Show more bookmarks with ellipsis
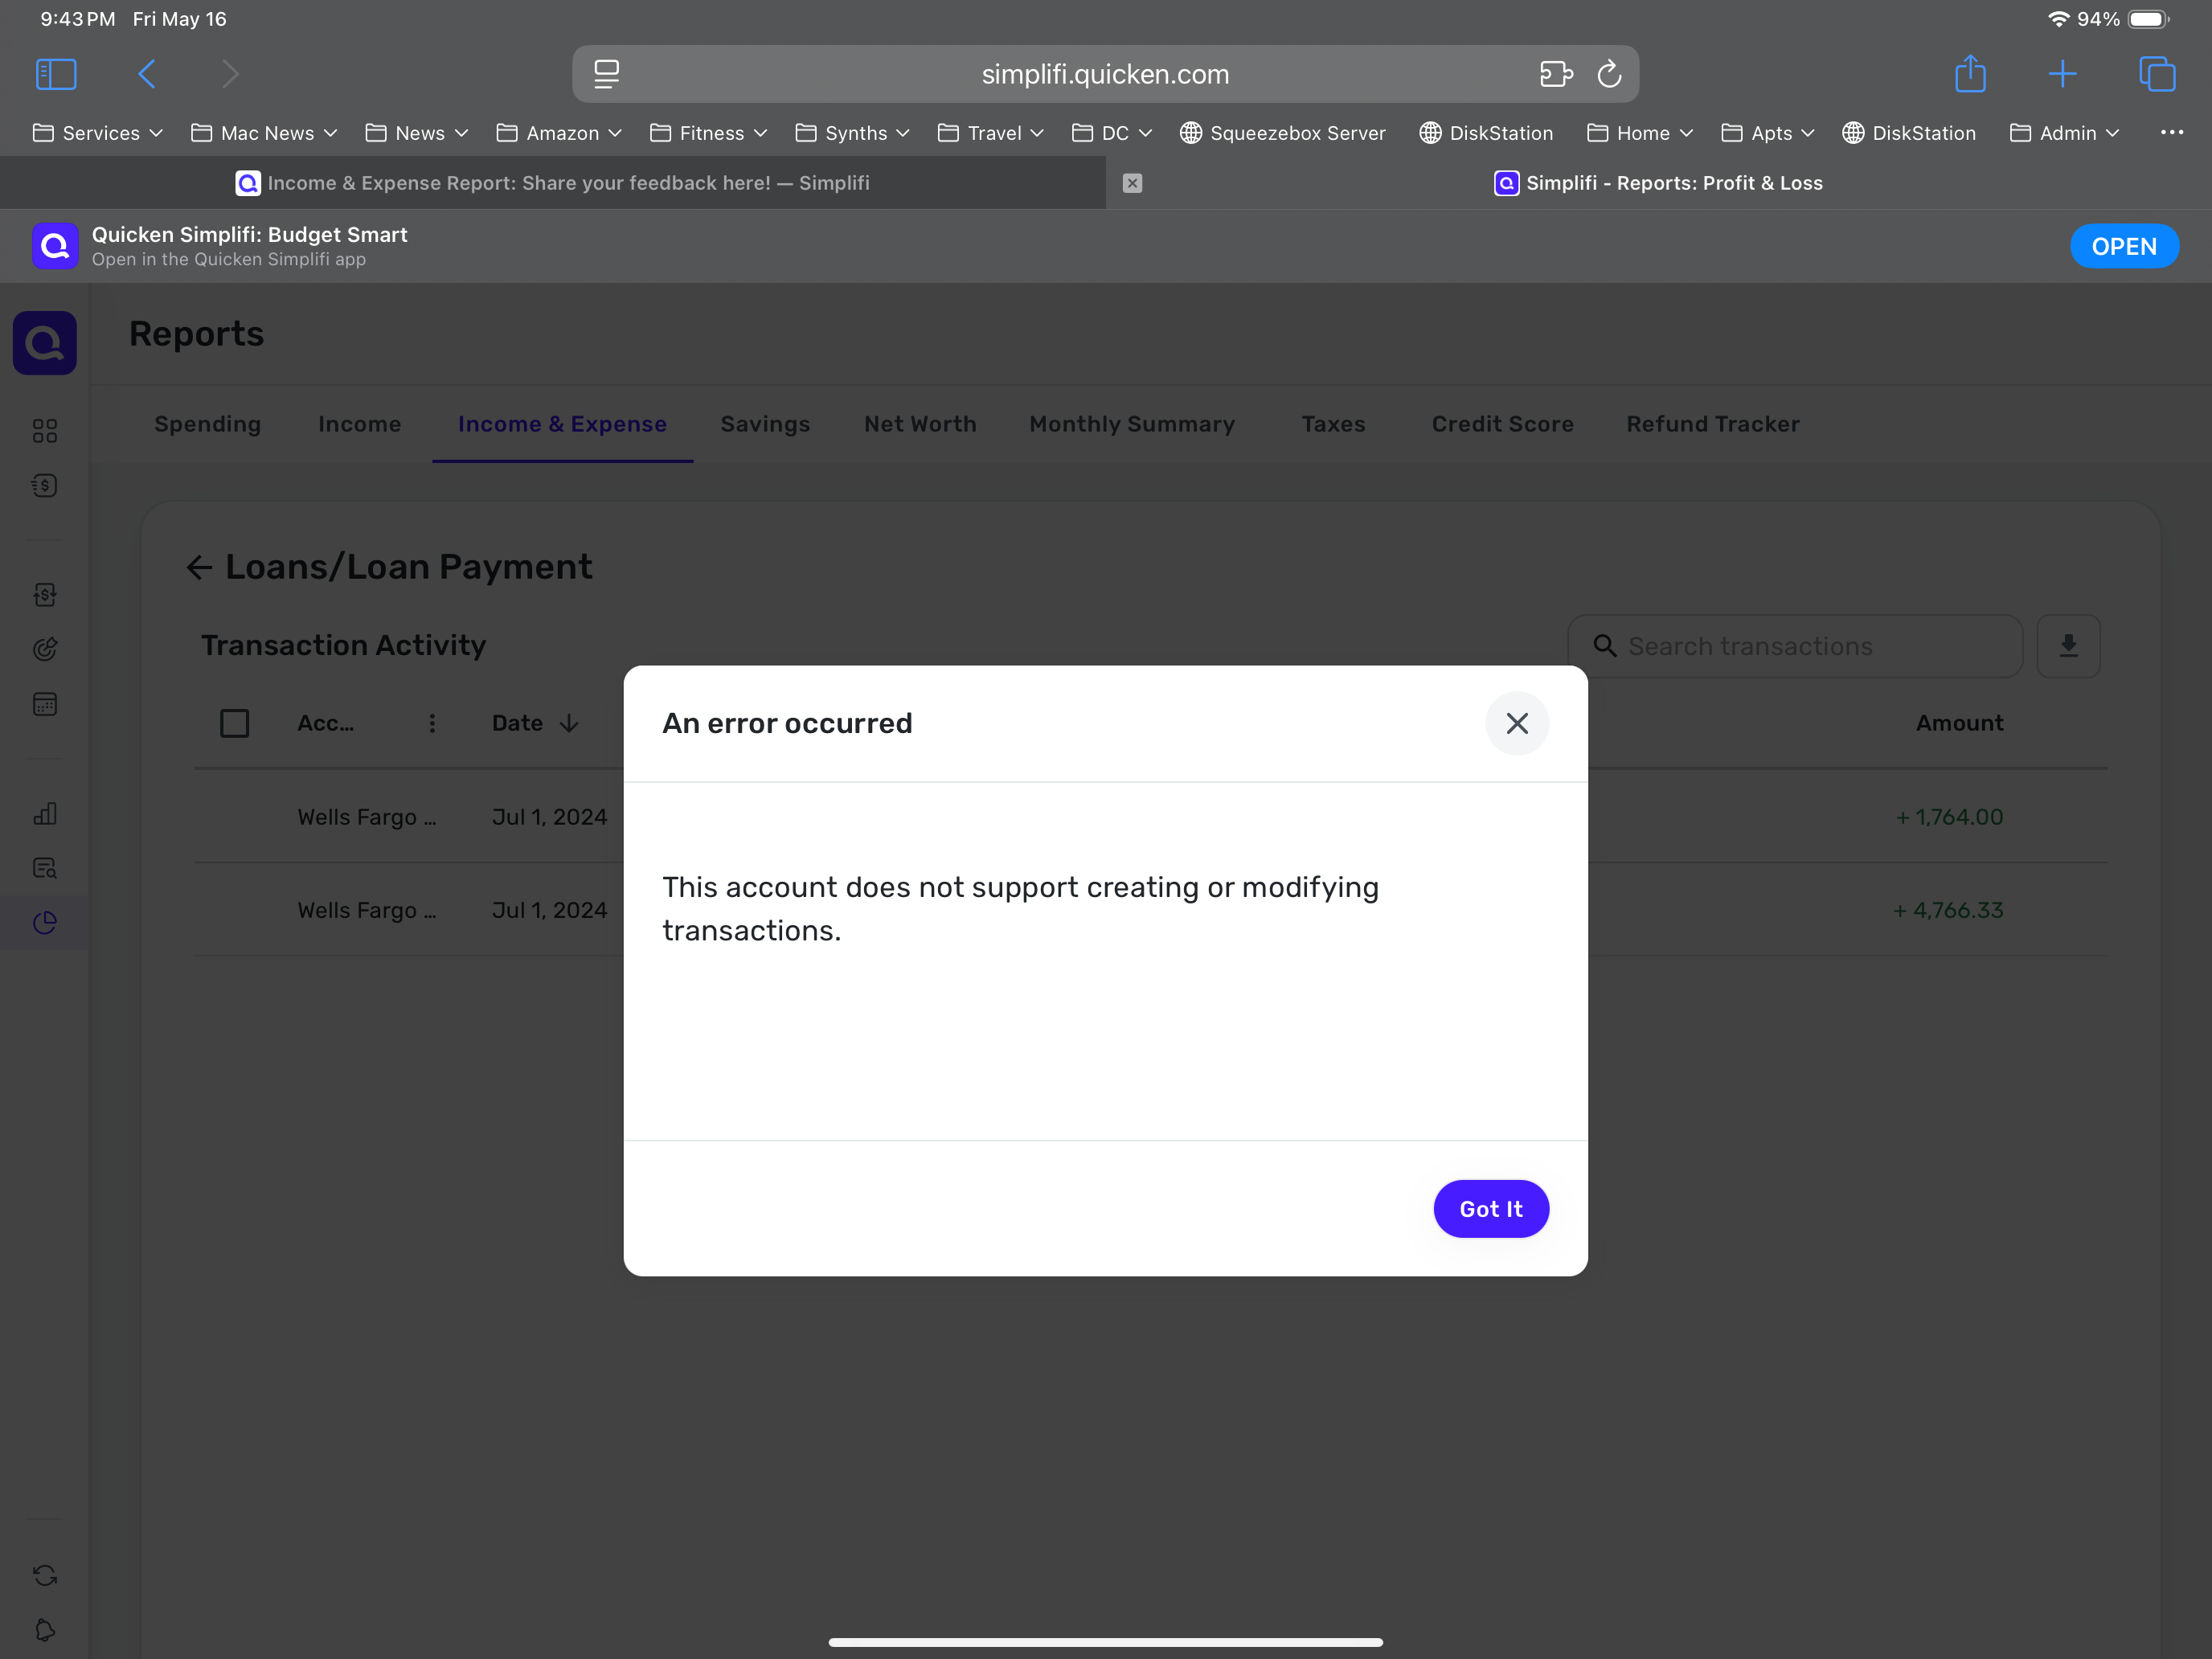 [2171, 132]
